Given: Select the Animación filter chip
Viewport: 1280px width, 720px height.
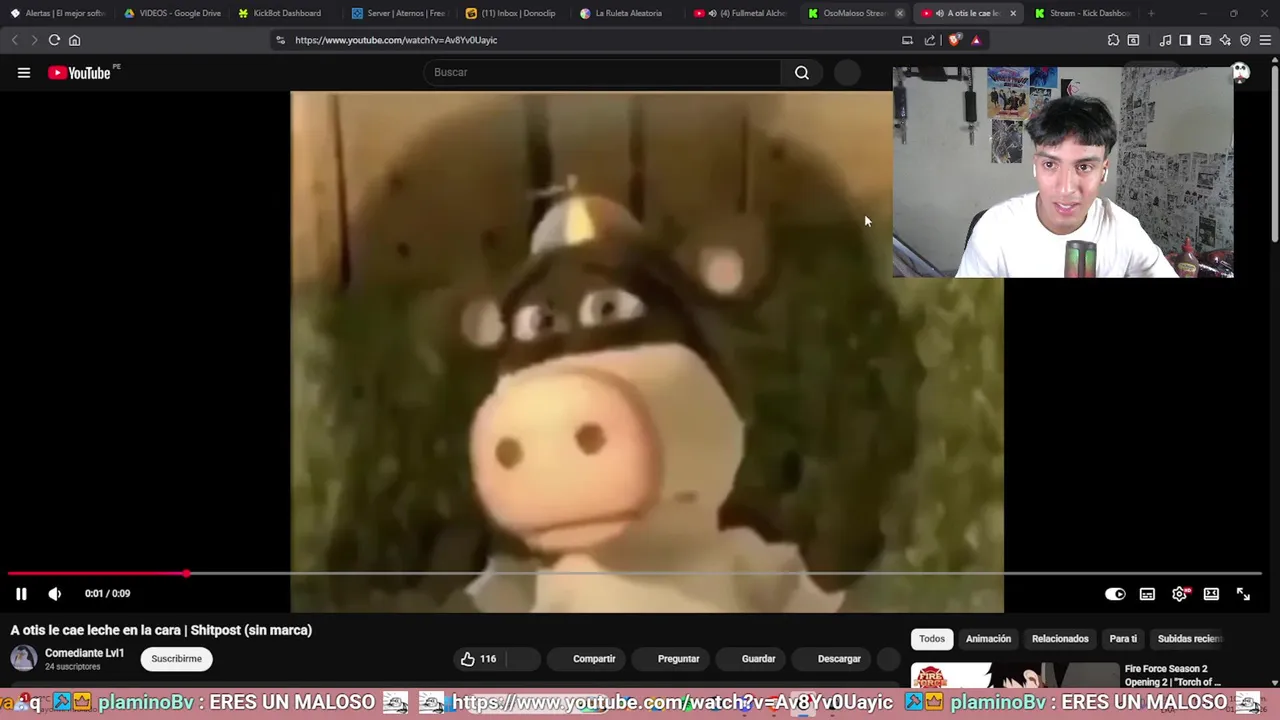Looking at the screenshot, I should pos(988,639).
